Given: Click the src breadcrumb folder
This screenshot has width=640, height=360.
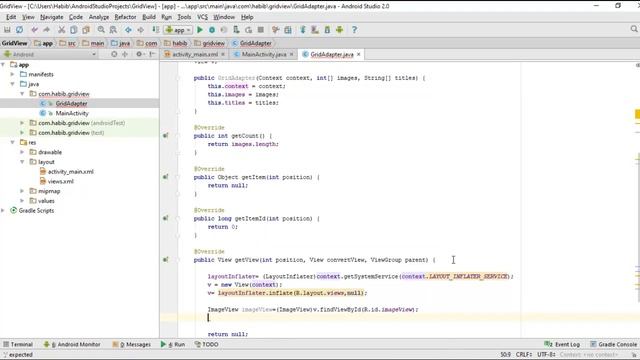Looking at the screenshot, I should click(x=68, y=43).
